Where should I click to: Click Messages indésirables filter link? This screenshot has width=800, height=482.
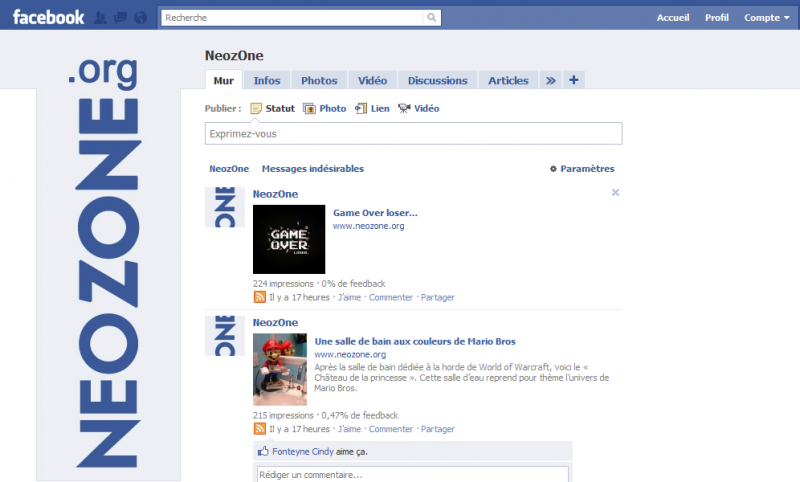click(x=312, y=169)
